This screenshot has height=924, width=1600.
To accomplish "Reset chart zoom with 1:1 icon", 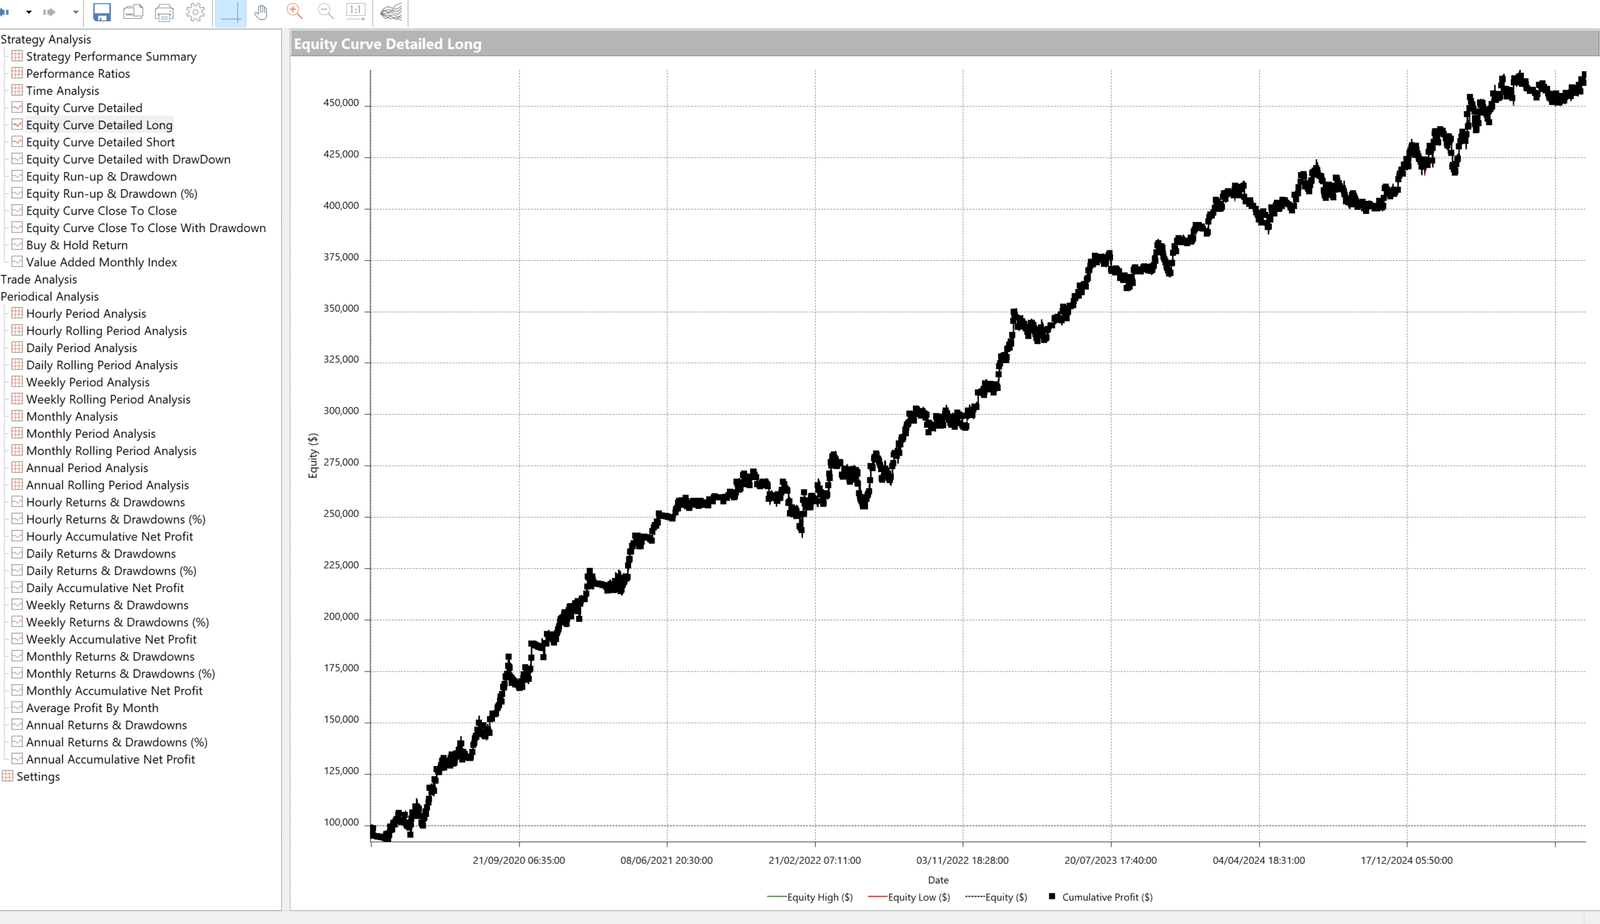I will (355, 12).
